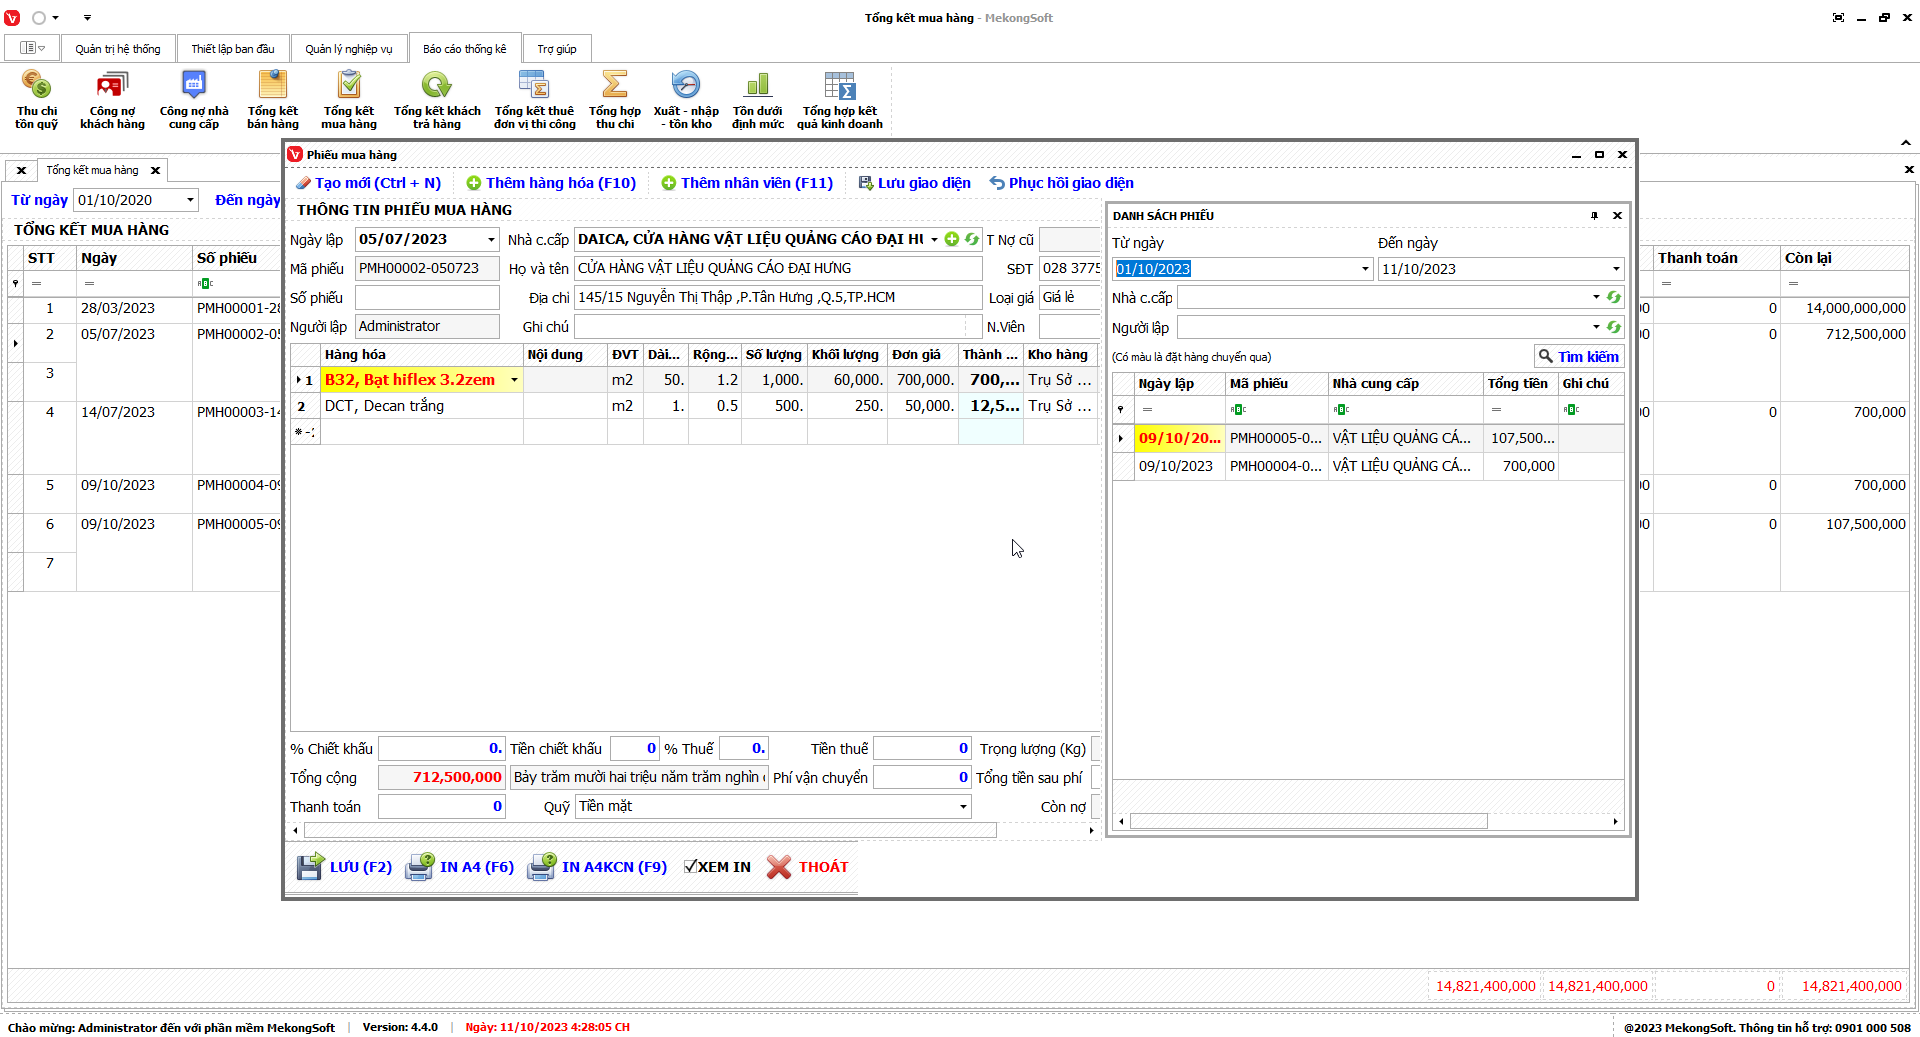This screenshot has width=1920, height=1037.
Task: Click IN A4 (F6) printer button
Action: tap(460, 867)
